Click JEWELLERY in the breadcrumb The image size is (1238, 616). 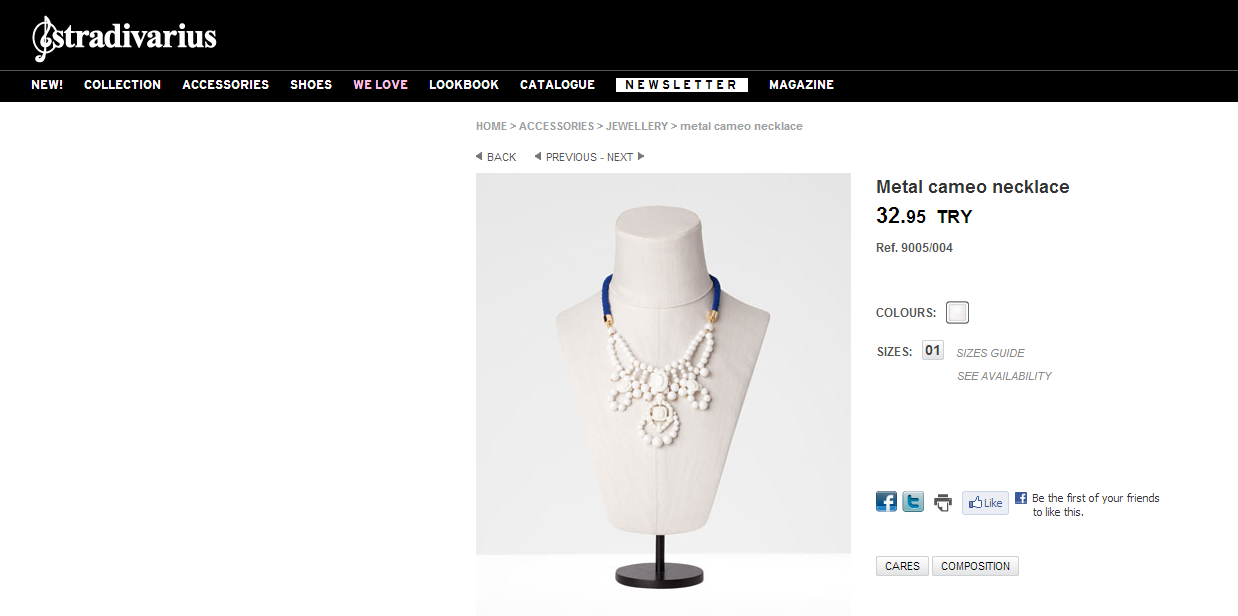click(x=637, y=126)
